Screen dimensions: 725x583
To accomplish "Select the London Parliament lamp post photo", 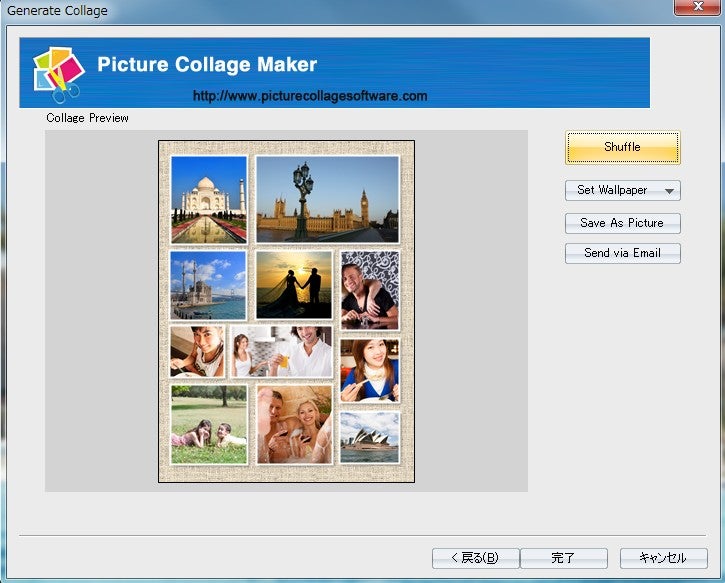I will point(327,199).
